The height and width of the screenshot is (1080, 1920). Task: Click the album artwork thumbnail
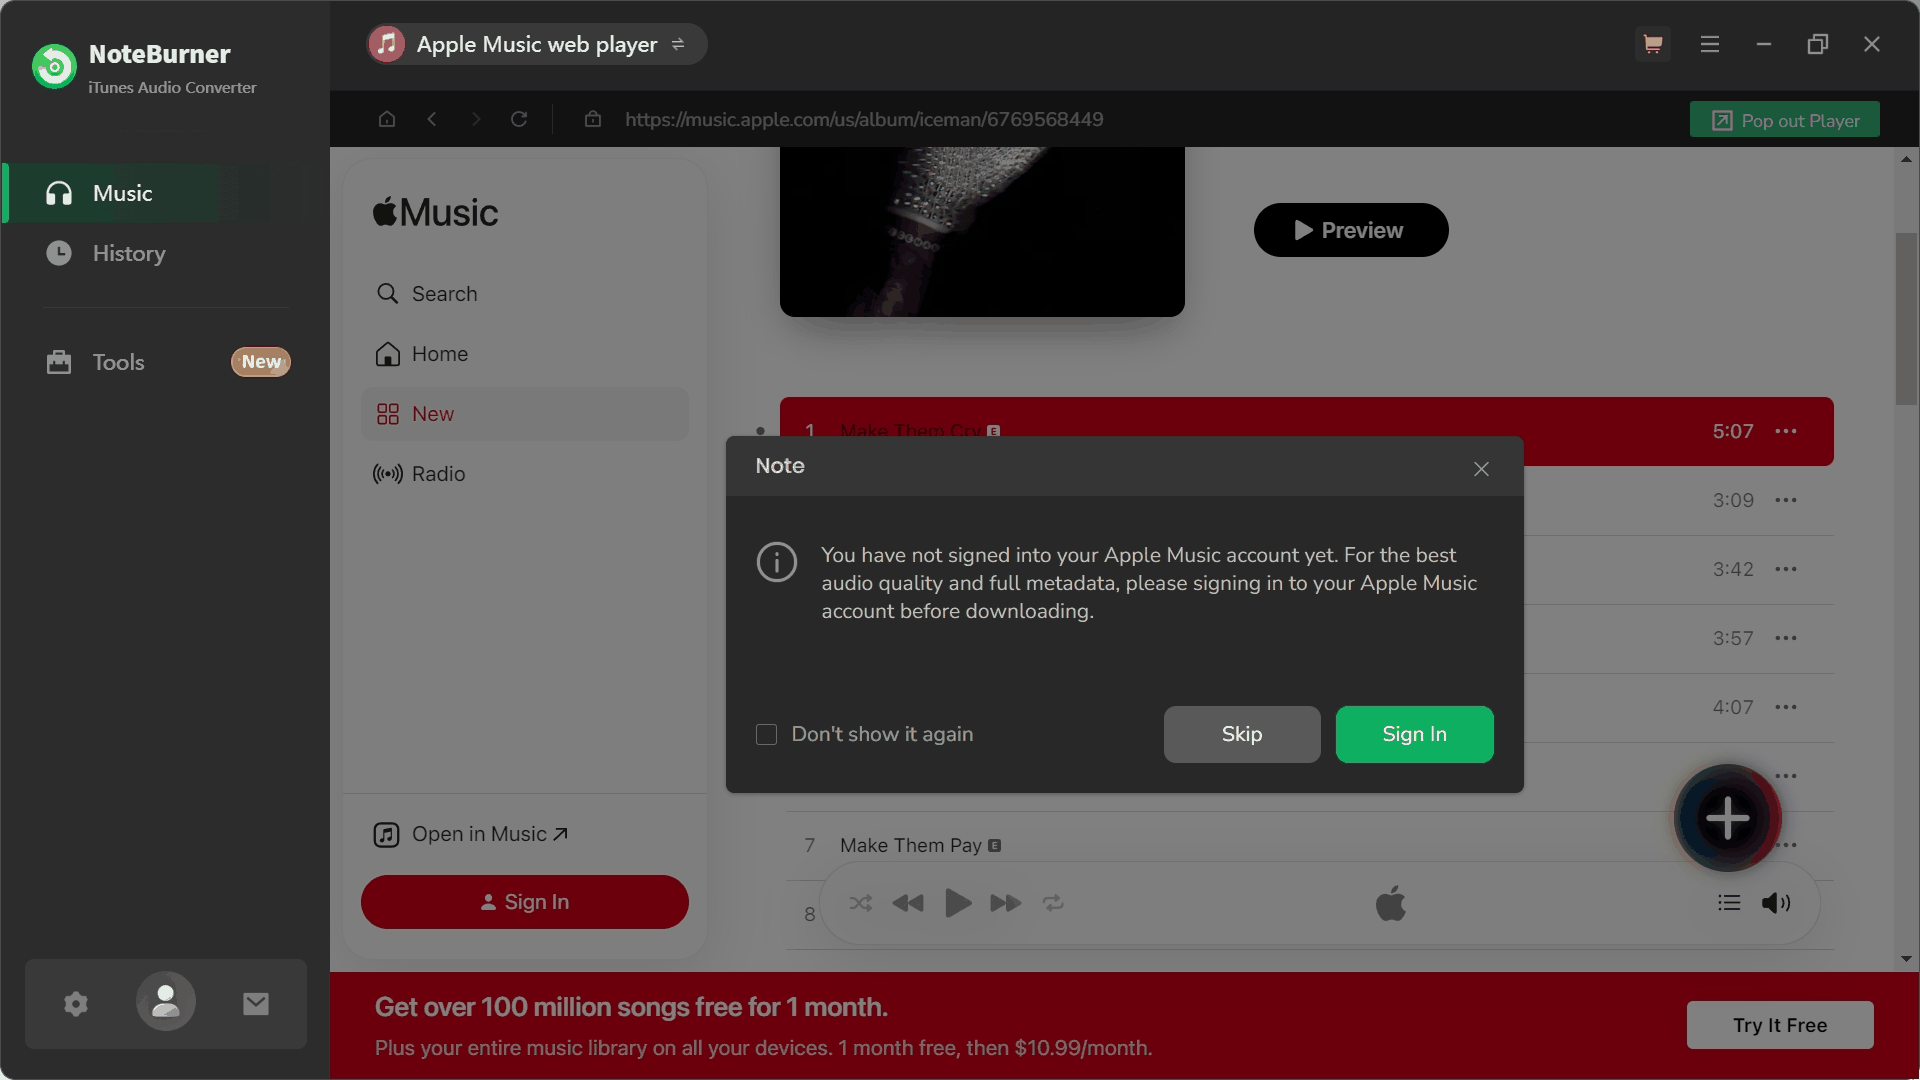(x=982, y=232)
